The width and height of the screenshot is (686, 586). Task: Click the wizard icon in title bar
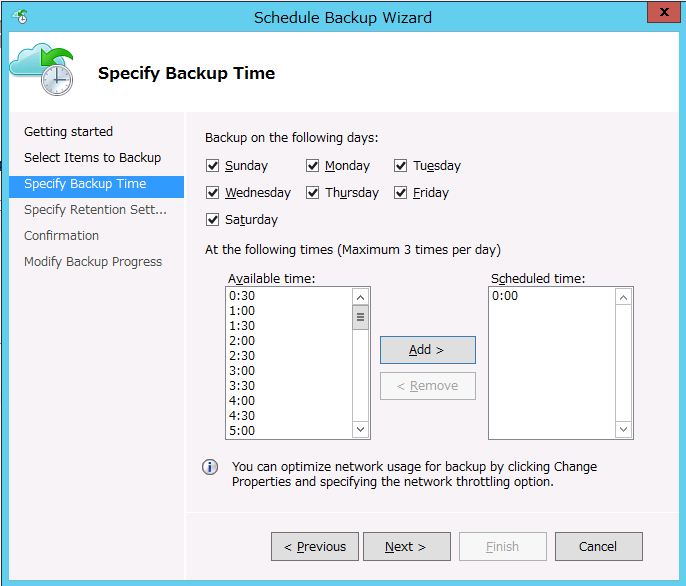(20, 16)
